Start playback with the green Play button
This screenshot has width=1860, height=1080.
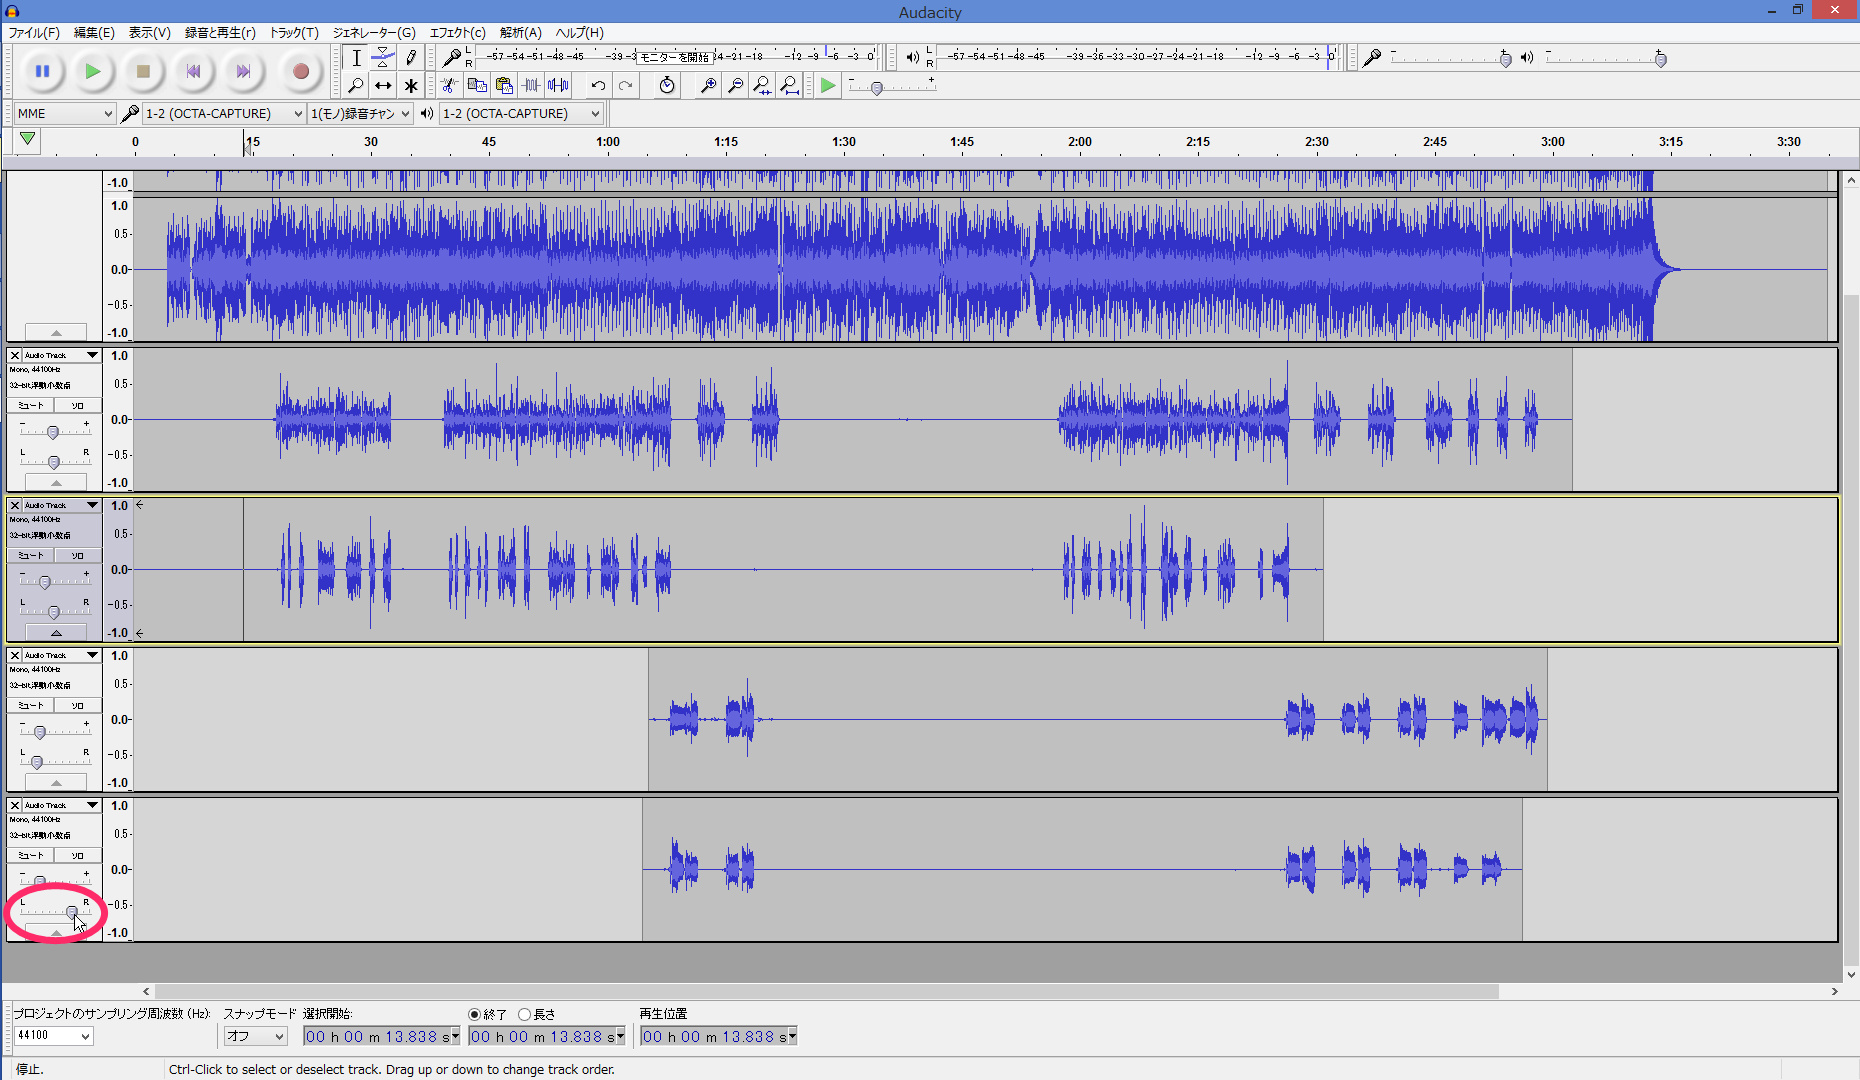point(92,71)
